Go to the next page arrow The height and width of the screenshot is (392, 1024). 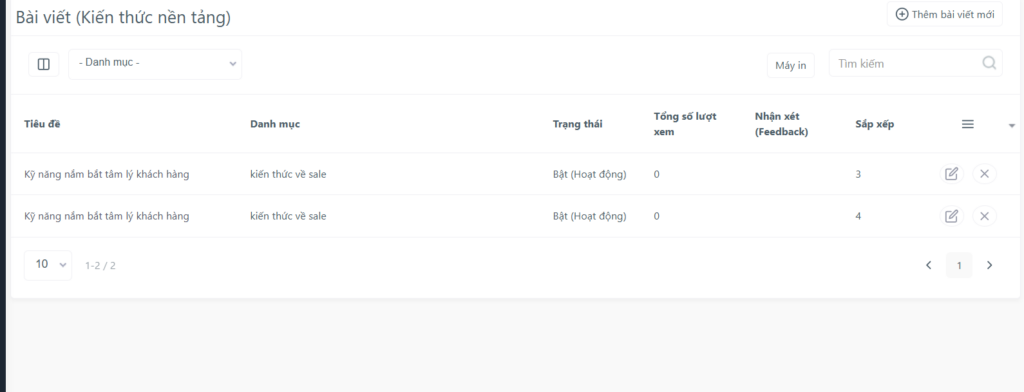pos(989,265)
